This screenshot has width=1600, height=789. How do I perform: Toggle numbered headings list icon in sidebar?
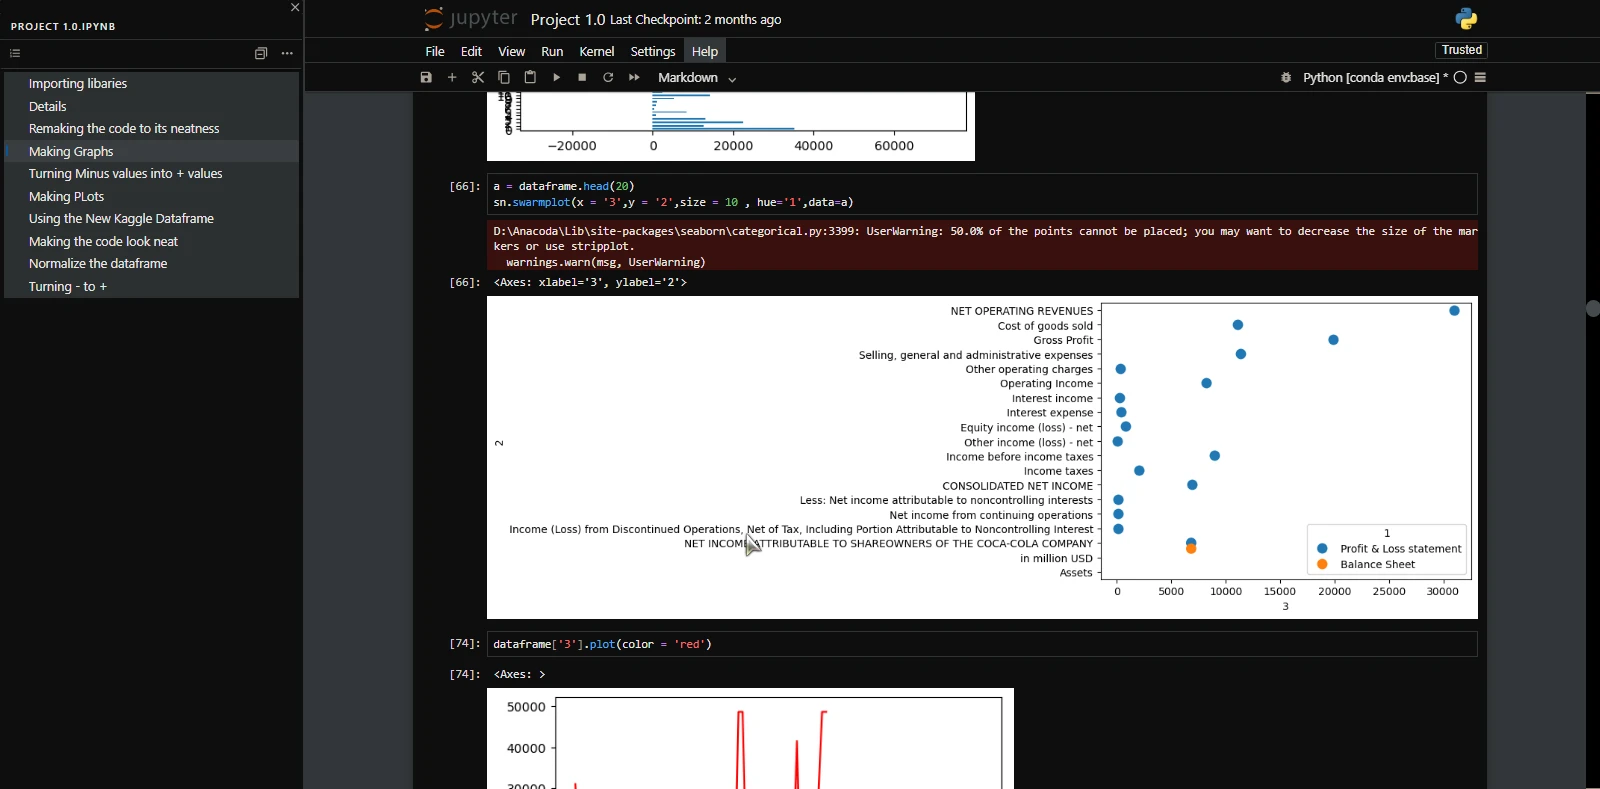15,54
